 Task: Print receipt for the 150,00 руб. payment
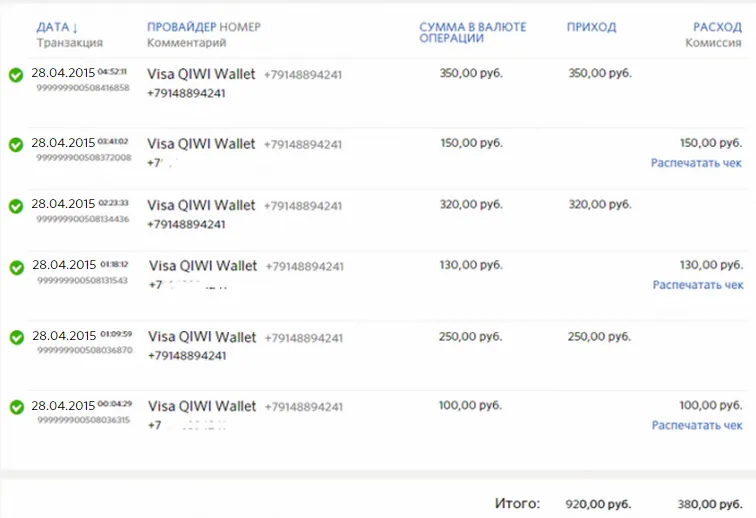pyautogui.click(x=696, y=163)
